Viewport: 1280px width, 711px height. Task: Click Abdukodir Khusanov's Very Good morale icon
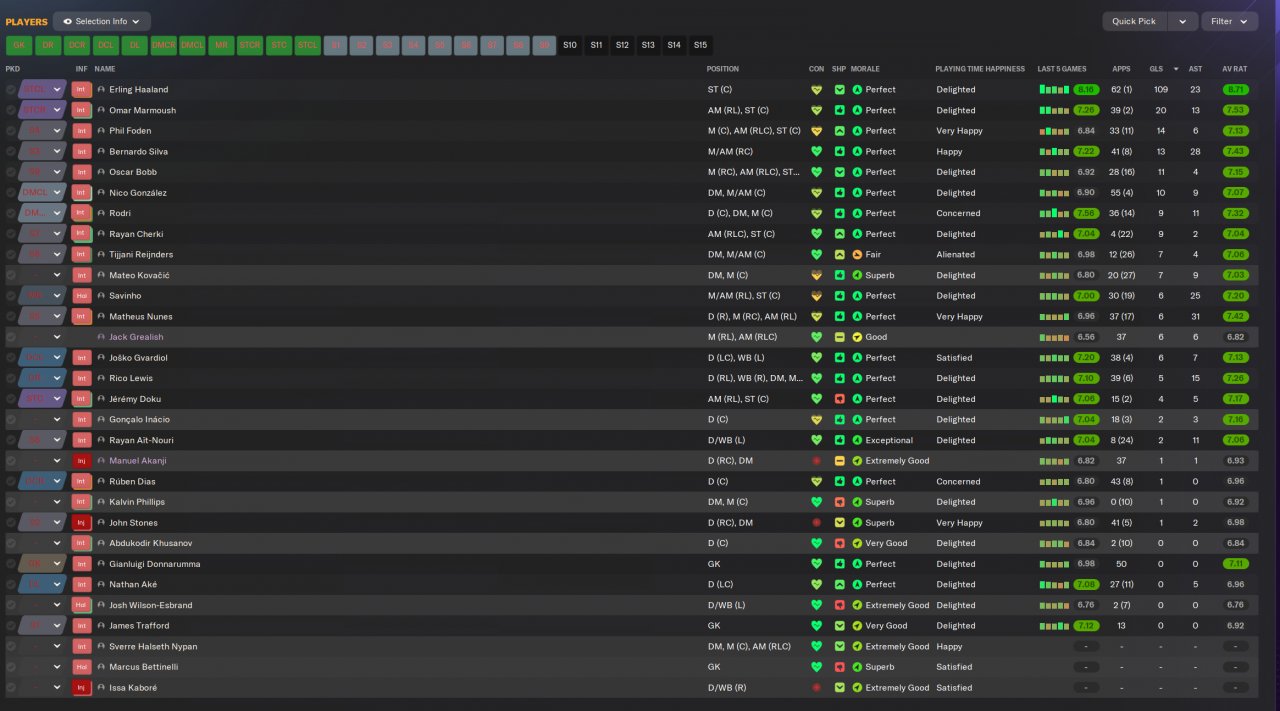tap(857, 543)
